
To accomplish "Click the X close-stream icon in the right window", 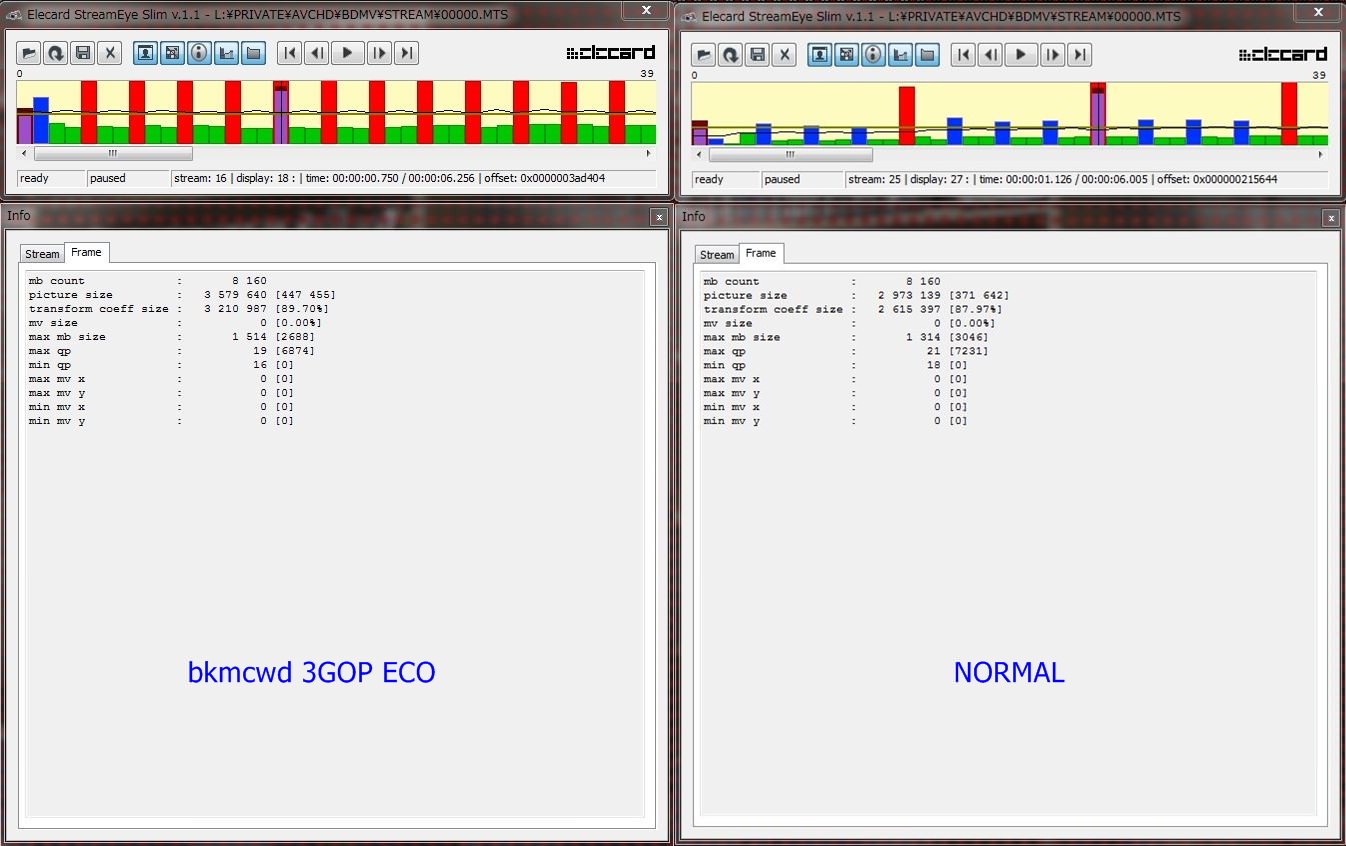I will click(x=785, y=55).
